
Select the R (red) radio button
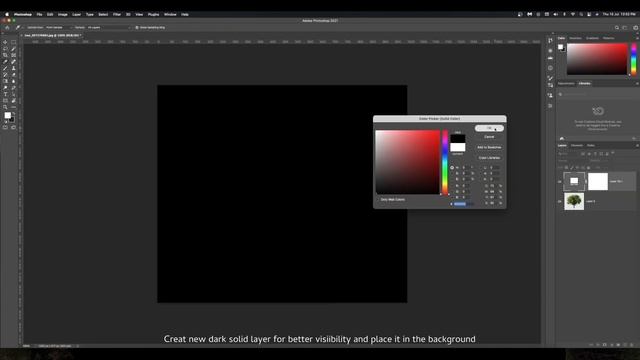pos(452,186)
